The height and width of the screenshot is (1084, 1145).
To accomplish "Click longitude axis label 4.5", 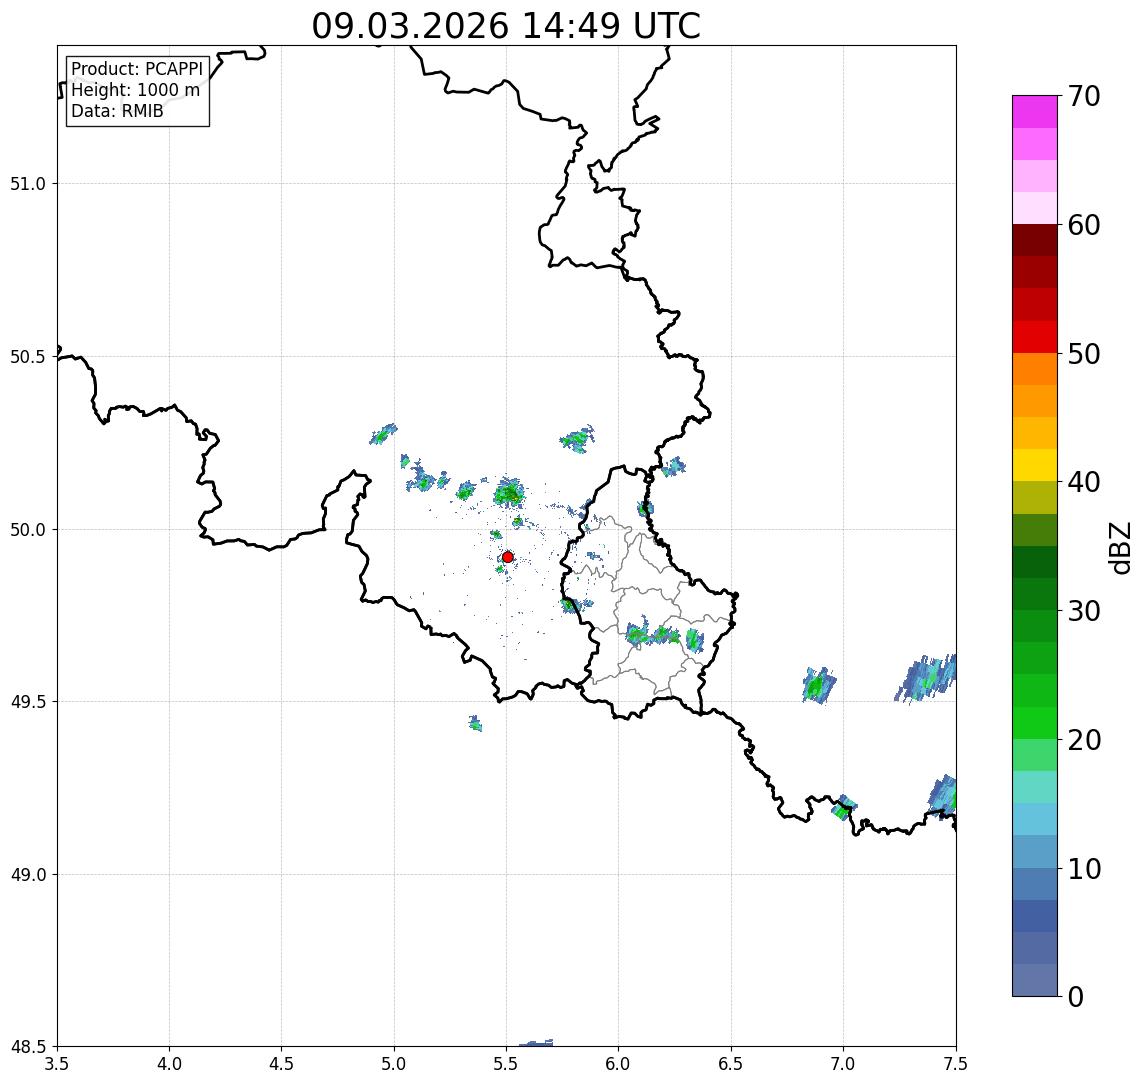I will [282, 1064].
